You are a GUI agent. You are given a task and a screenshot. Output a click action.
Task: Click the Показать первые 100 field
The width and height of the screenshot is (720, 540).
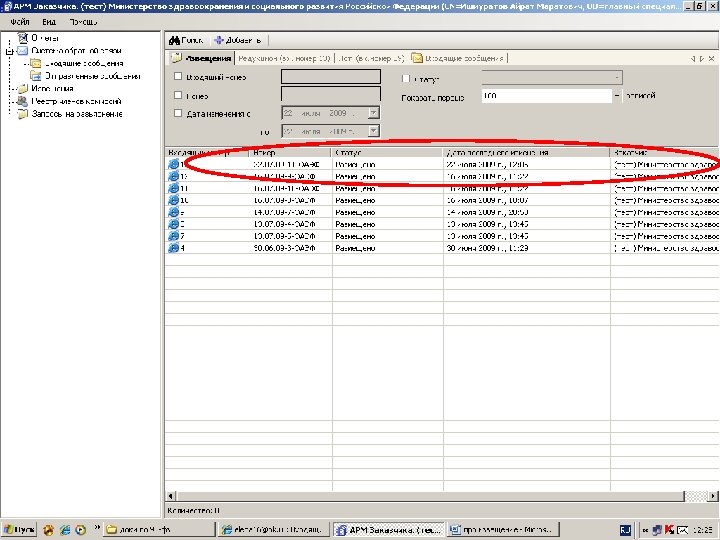click(x=546, y=96)
